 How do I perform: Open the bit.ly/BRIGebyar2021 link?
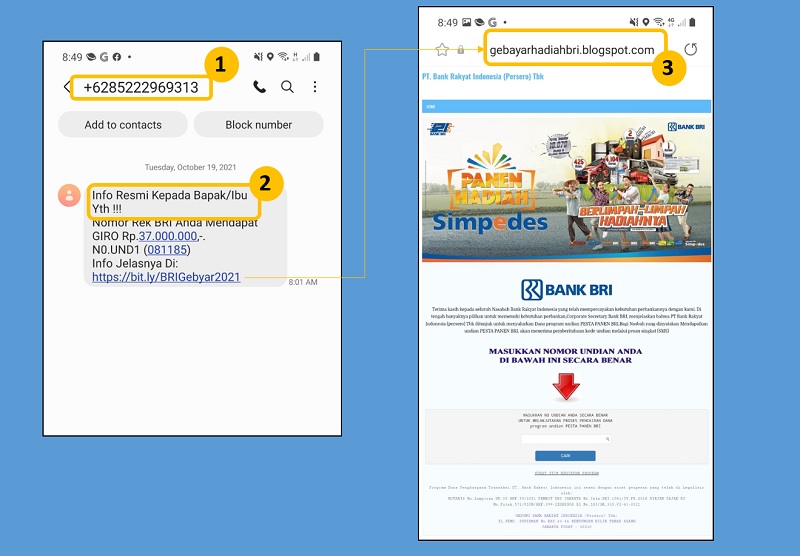(166, 277)
